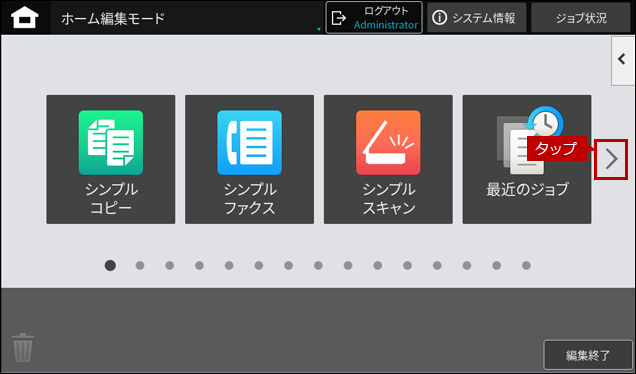Screen dimensions: 636x374
Task: Select the third page indicator dot
Action: click(170, 265)
